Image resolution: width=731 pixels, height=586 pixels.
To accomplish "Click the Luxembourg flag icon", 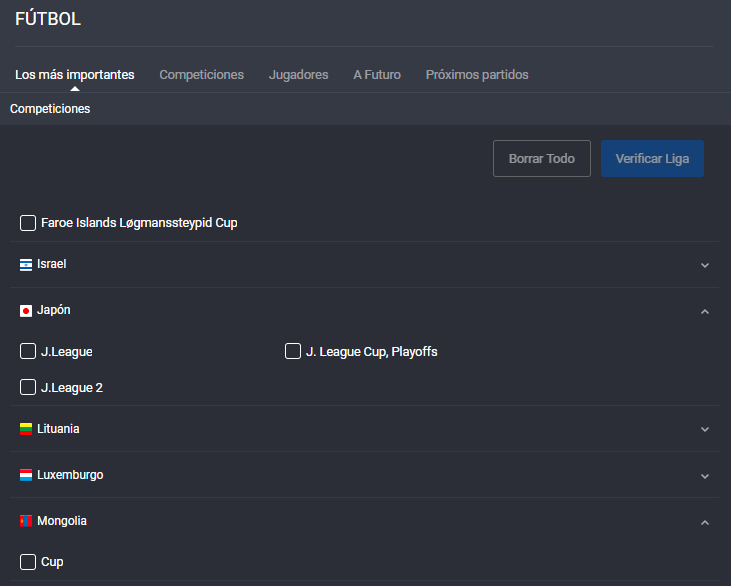I will click(x=26, y=475).
